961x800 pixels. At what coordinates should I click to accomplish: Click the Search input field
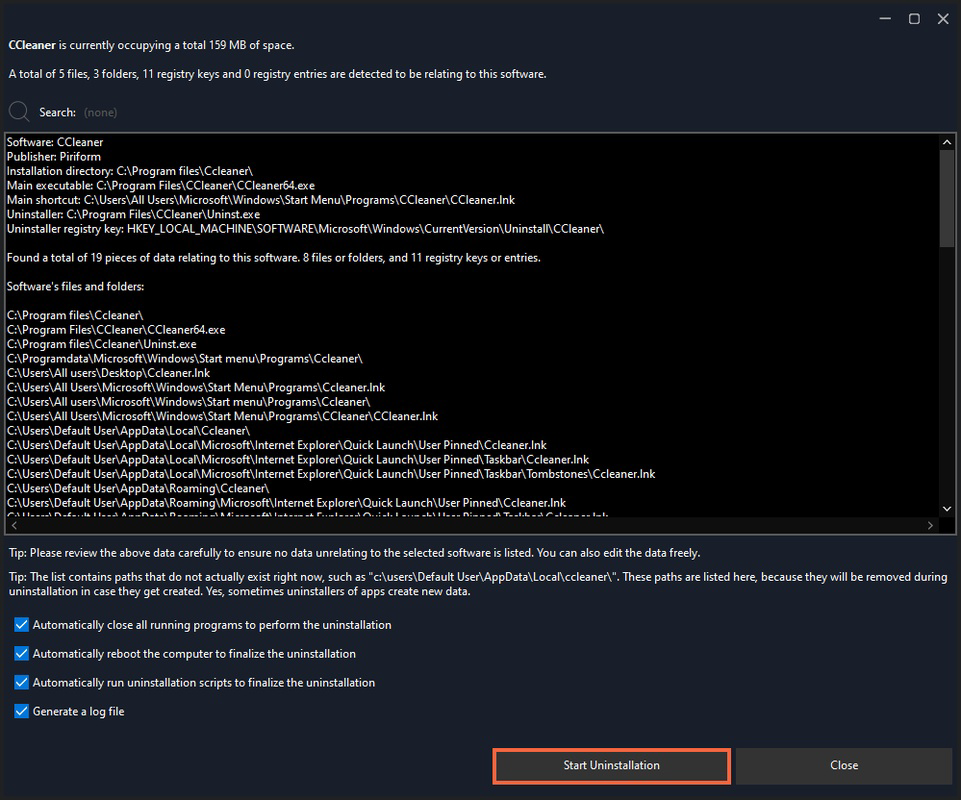101,112
